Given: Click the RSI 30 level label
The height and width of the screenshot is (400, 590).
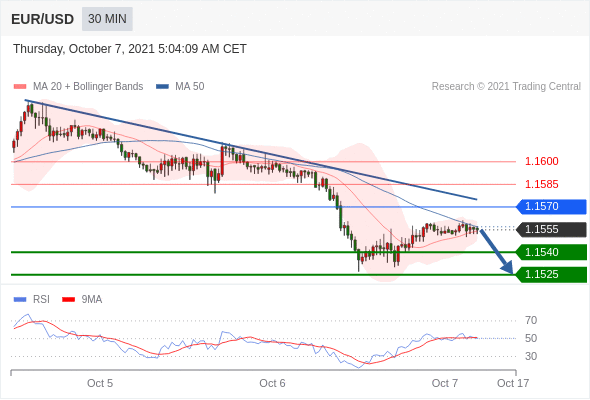Looking at the screenshot, I should 531,356.
